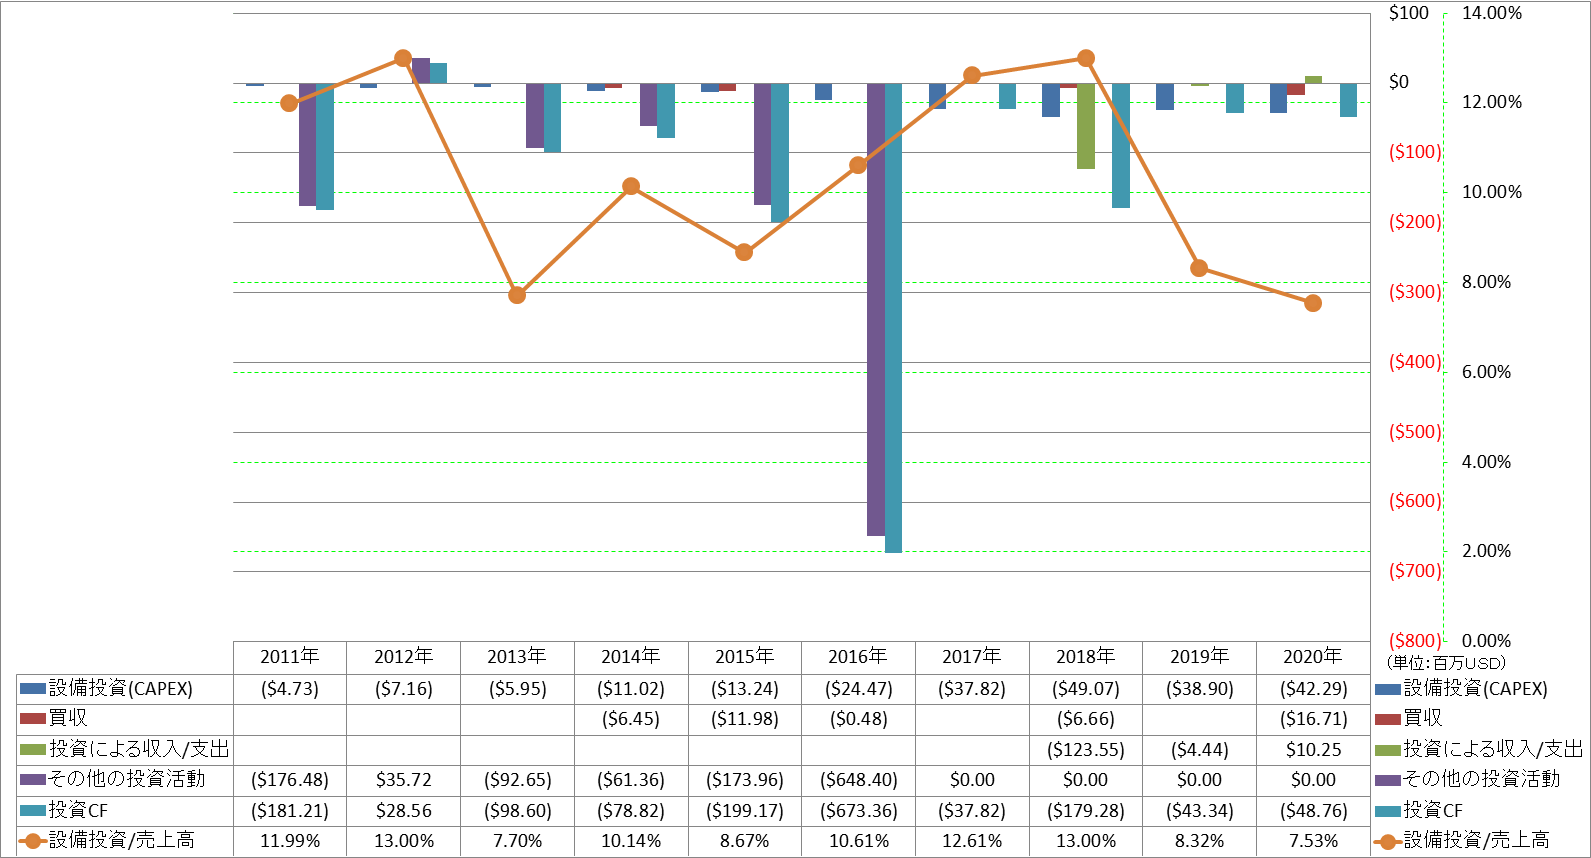The width and height of the screenshot is (1591, 858).
Task: Click the ($673.36) 投資CF cell
Action: (x=858, y=811)
